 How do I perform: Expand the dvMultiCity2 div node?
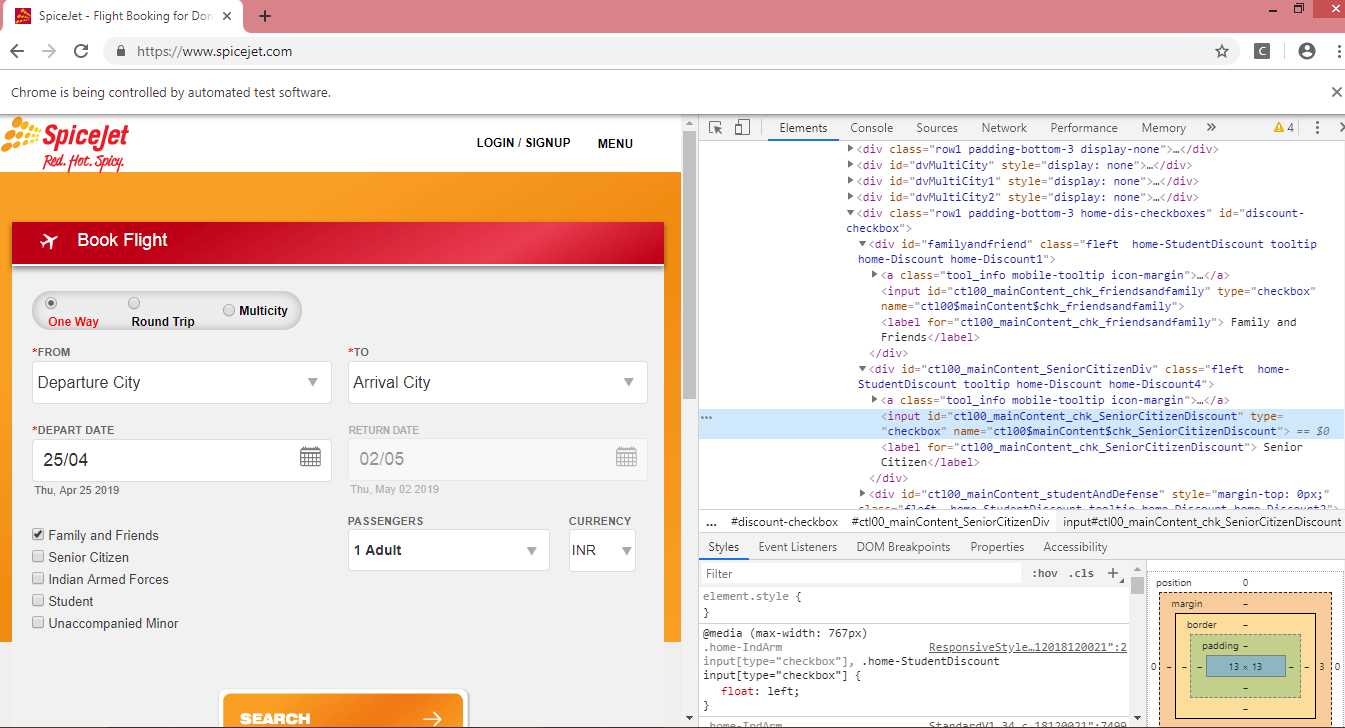(x=851, y=197)
